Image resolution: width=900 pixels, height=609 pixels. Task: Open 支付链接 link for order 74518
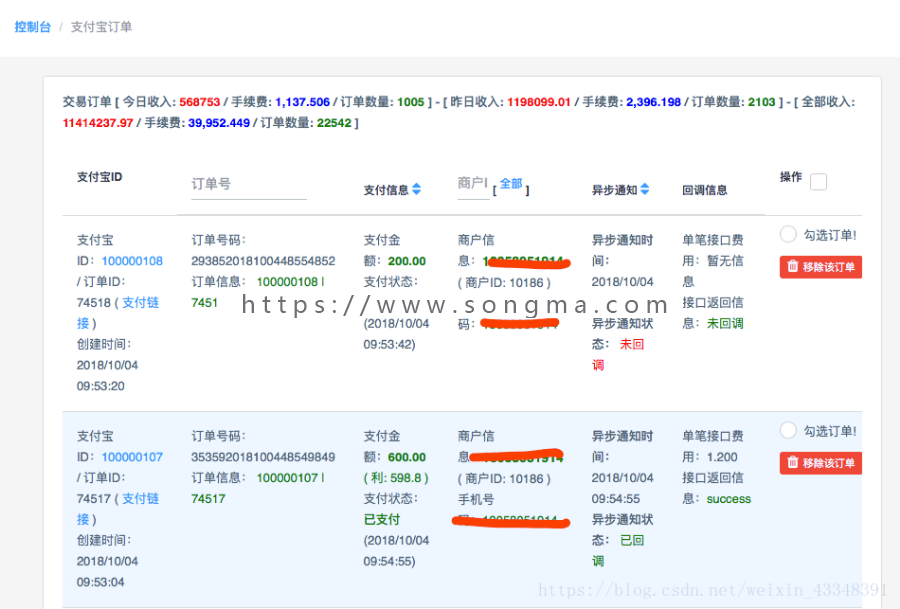(118, 313)
